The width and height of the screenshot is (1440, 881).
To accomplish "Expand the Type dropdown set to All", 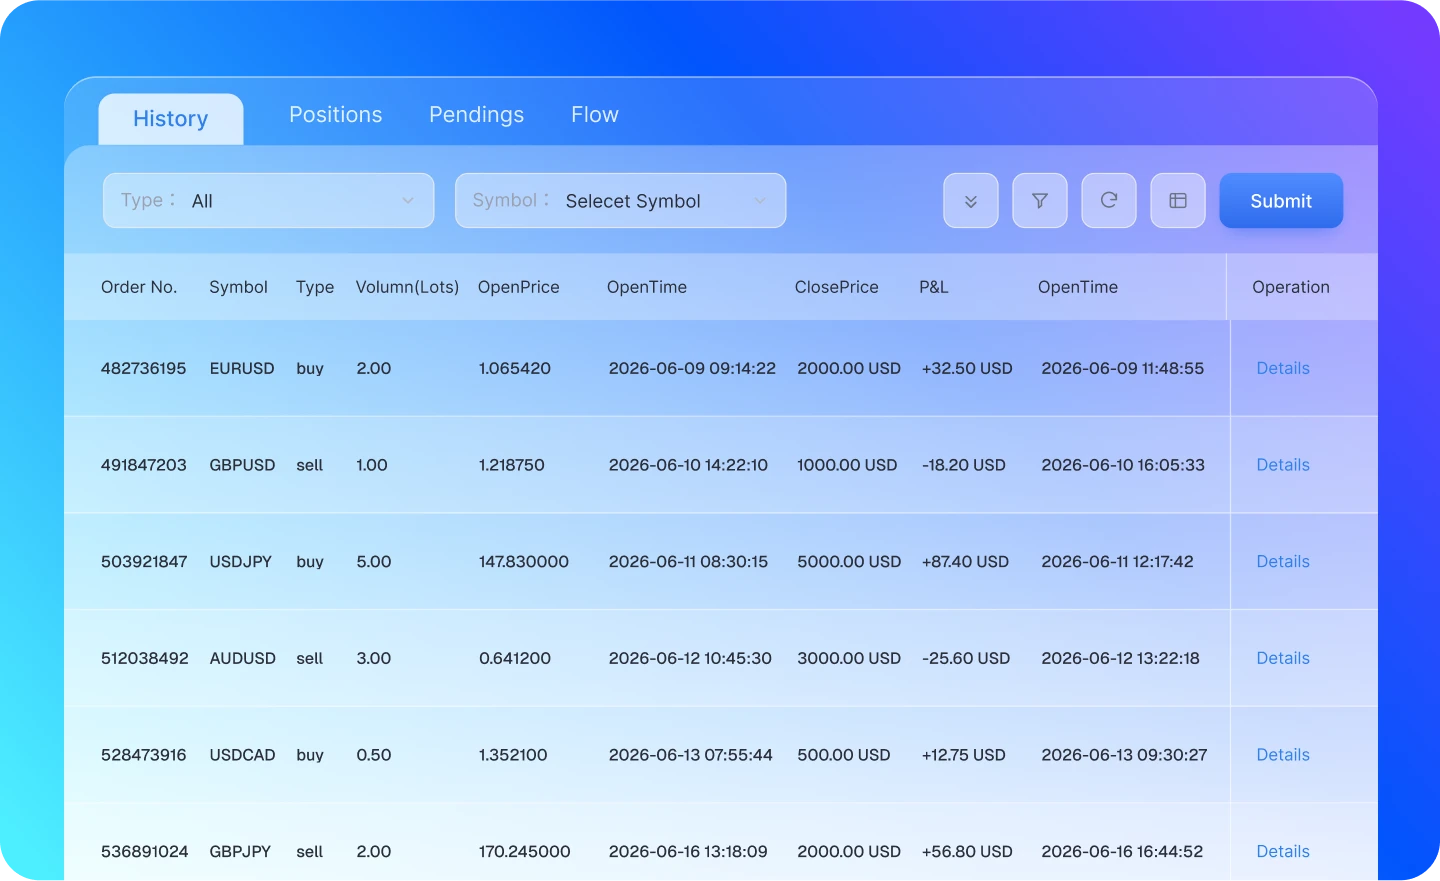I will coord(268,201).
